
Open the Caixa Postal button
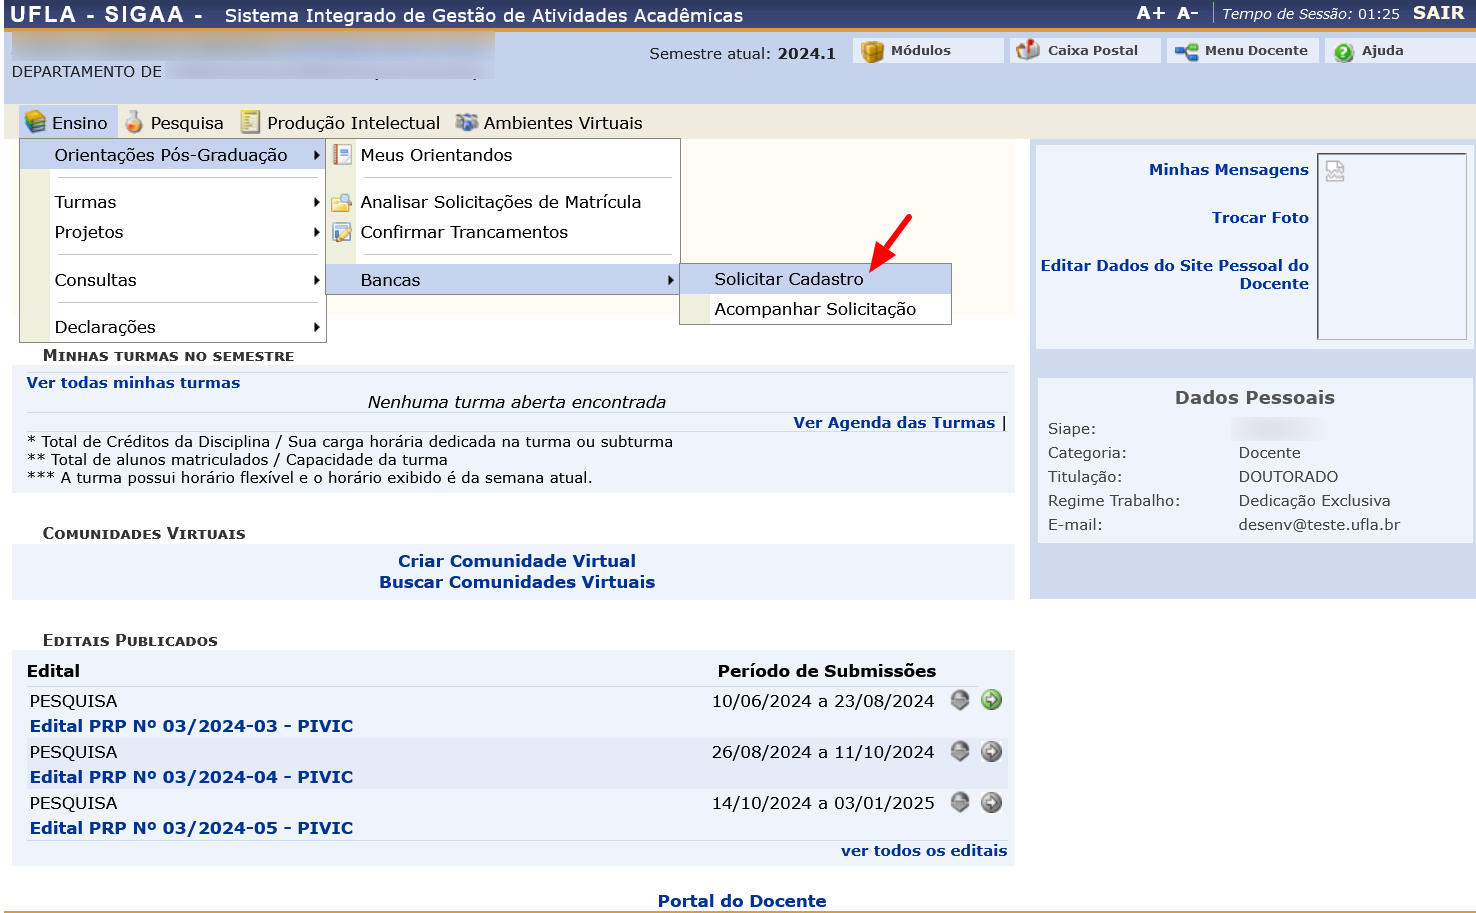click(x=1084, y=51)
